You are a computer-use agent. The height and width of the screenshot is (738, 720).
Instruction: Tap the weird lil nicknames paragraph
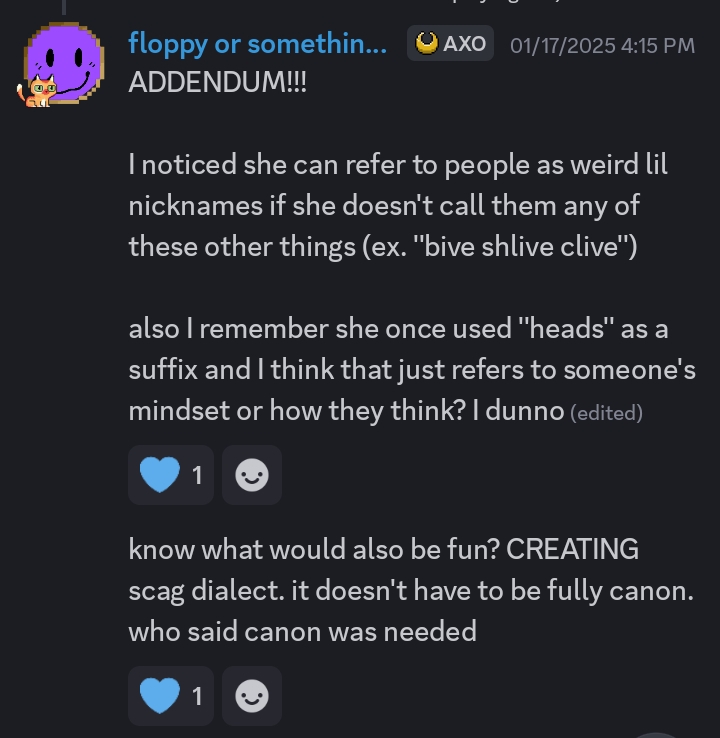click(x=398, y=205)
